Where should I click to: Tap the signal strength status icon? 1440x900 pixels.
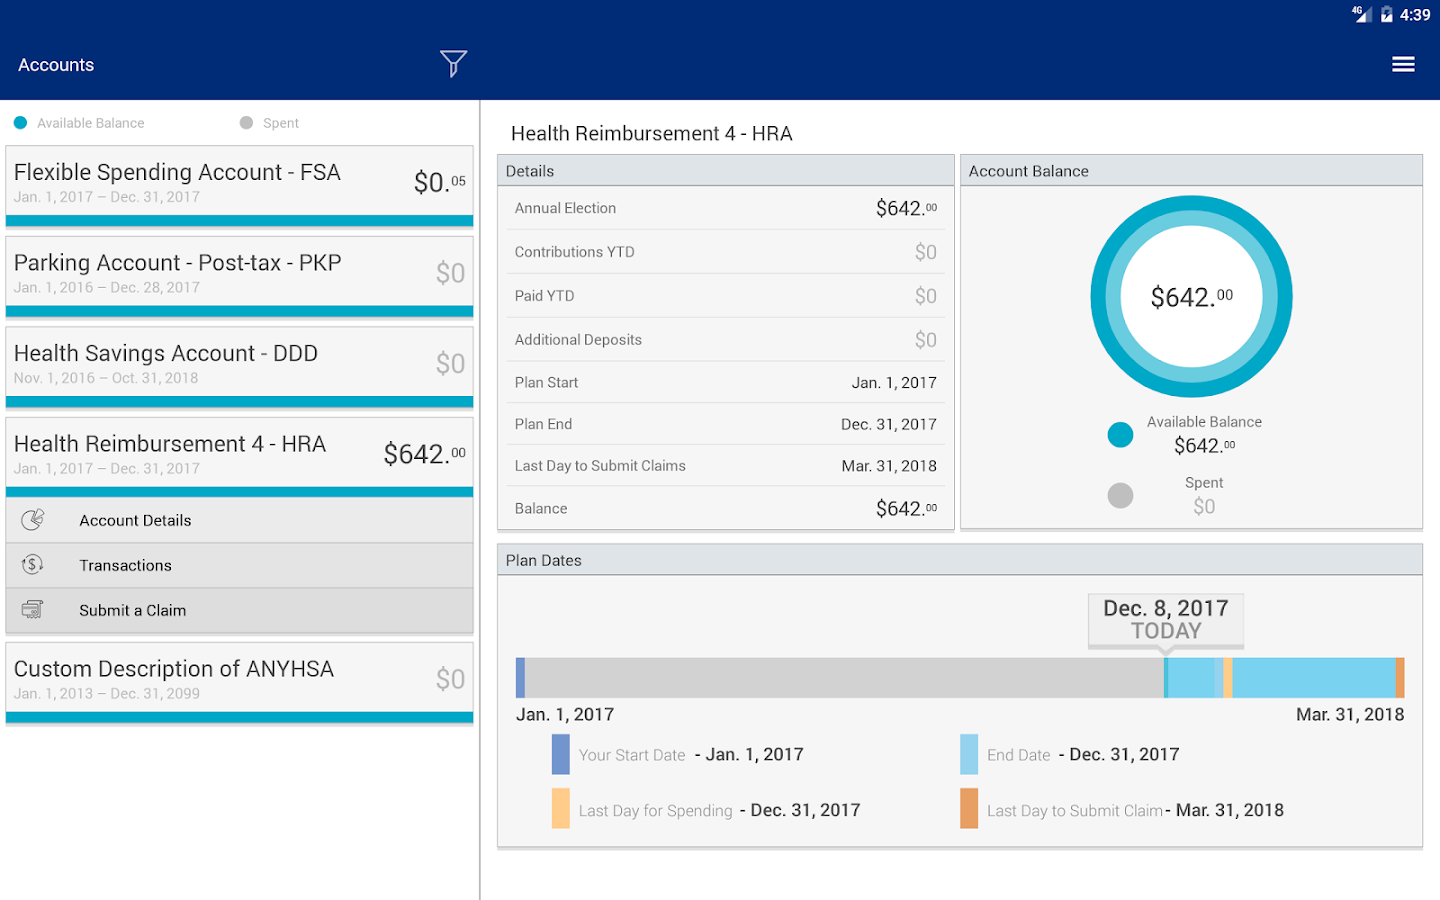pos(1361,14)
